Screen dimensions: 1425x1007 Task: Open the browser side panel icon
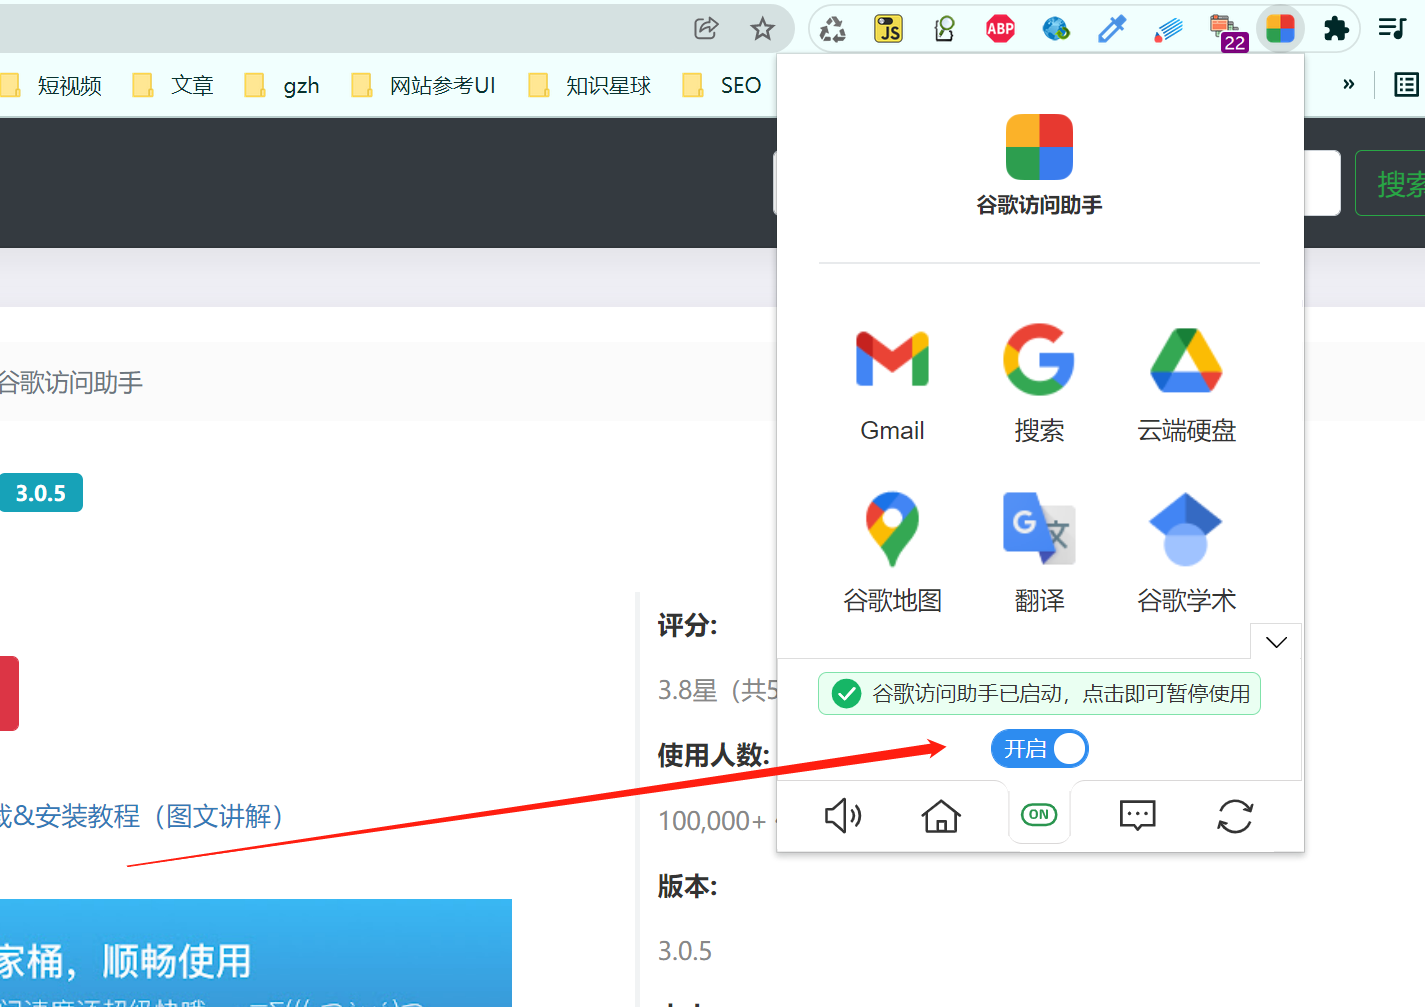click(1406, 85)
